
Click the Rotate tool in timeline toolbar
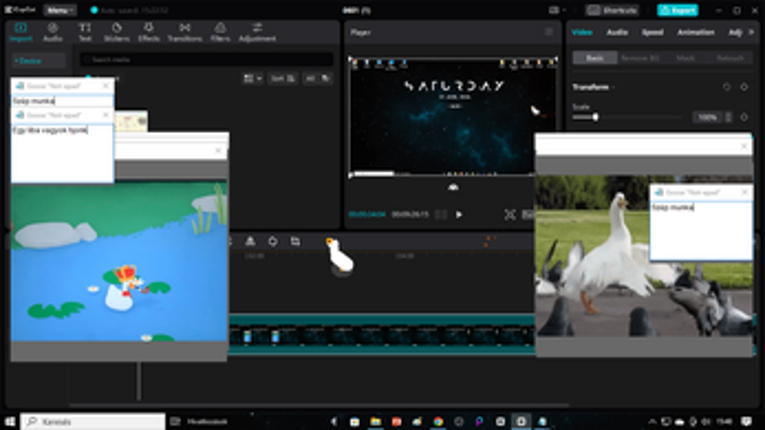pyautogui.click(x=273, y=241)
